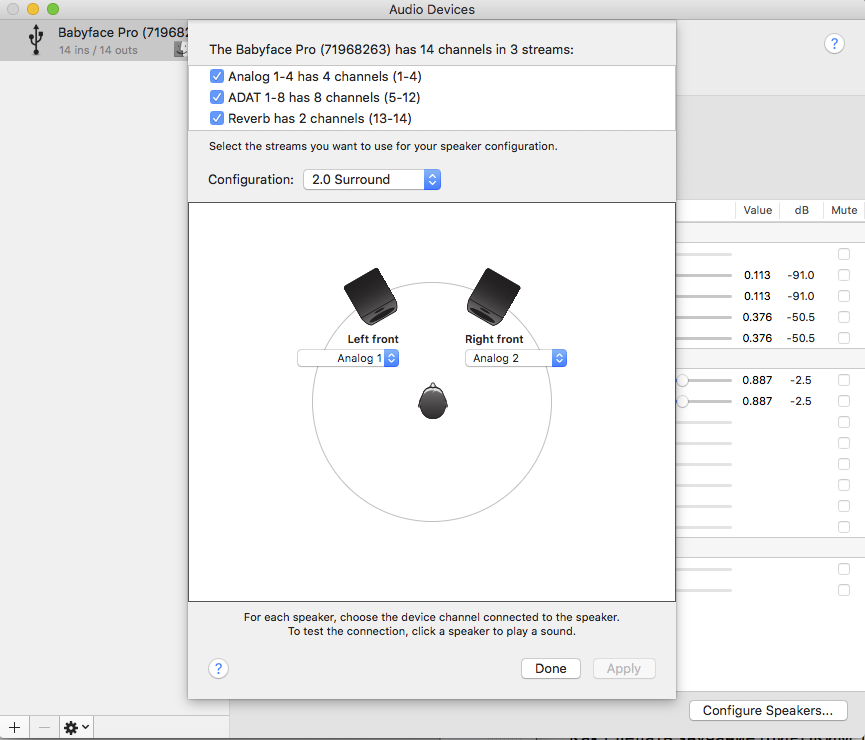Click the listener head icon
The width and height of the screenshot is (865, 740).
432,401
